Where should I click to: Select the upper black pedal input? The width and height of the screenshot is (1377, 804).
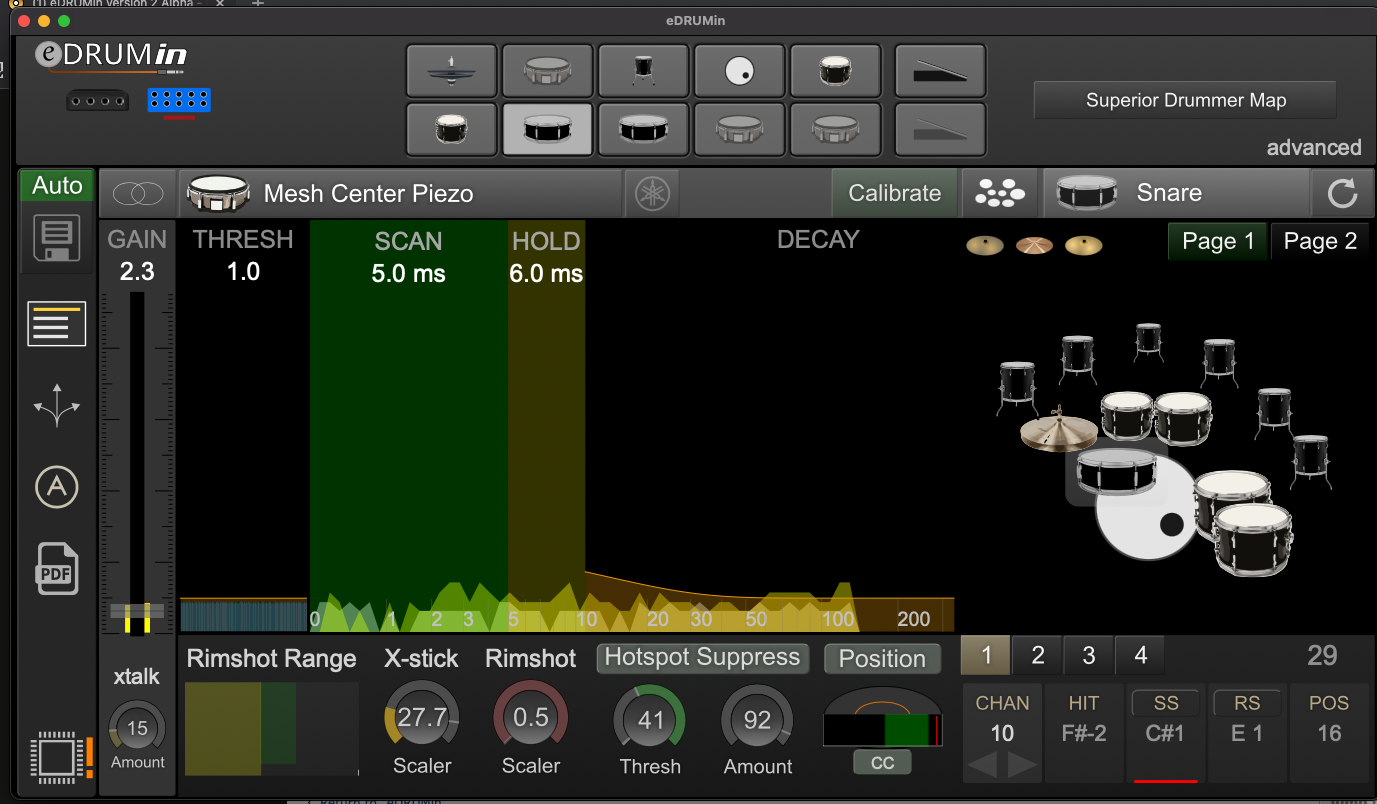point(940,71)
